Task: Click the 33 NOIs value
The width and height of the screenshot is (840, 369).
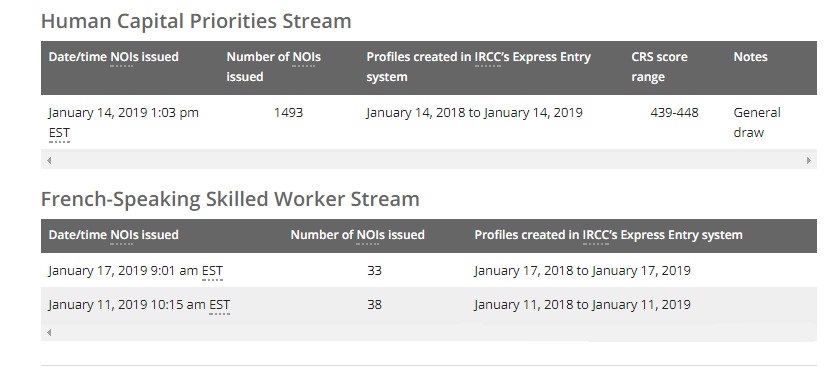Action: pos(374,271)
